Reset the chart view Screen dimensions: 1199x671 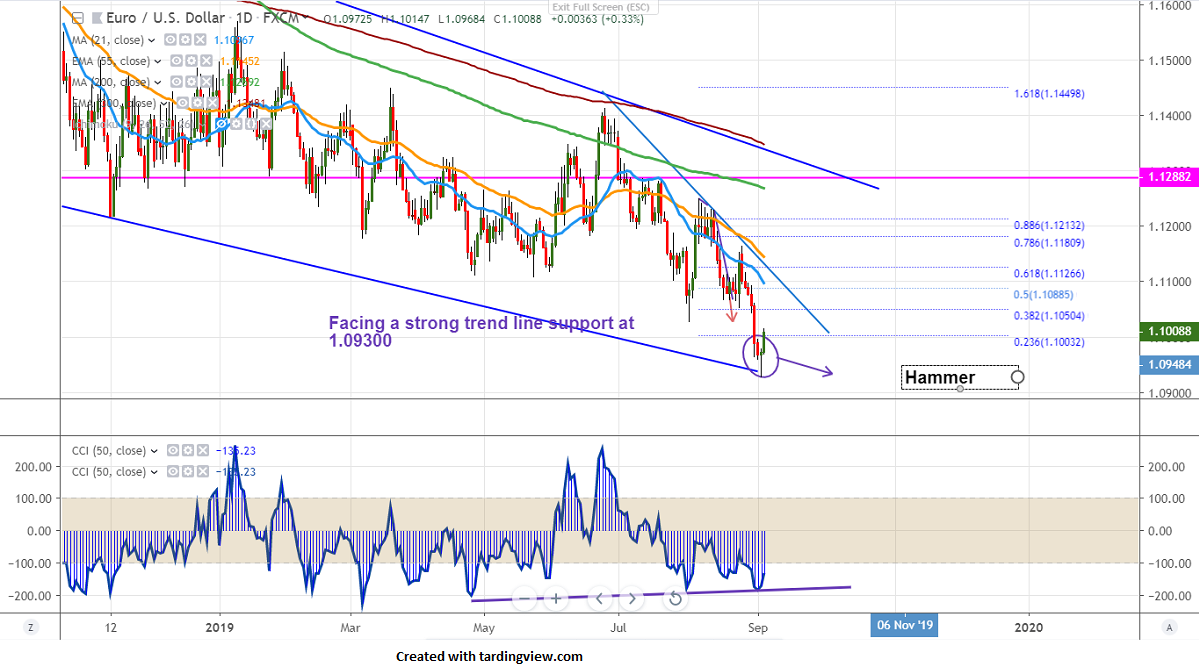(x=675, y=598)
